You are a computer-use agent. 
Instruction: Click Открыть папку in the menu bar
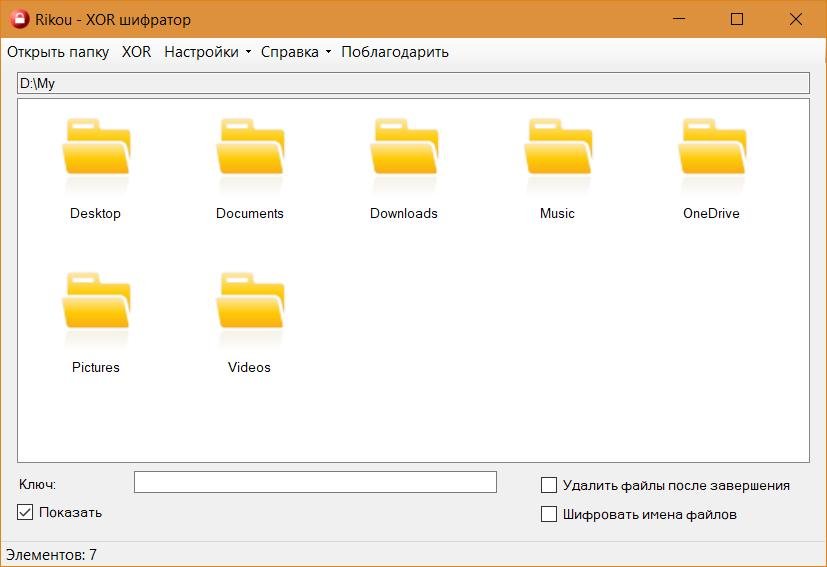tap(58, 52)
